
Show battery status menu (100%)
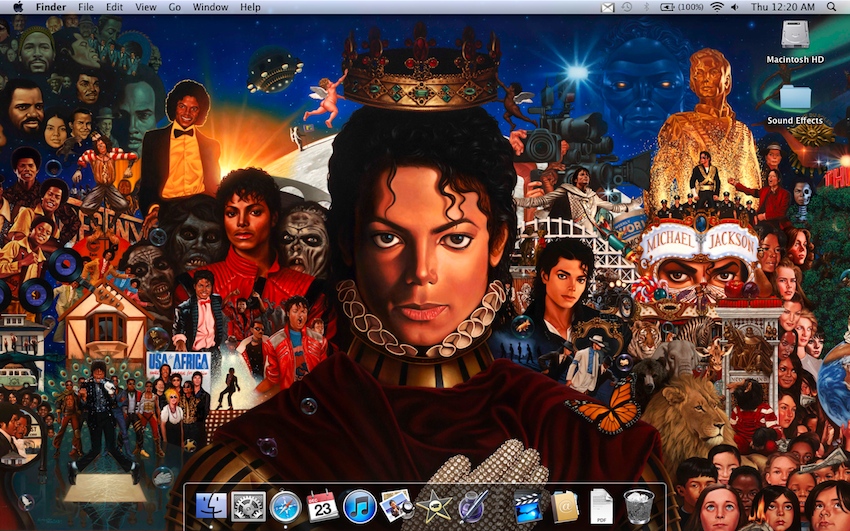click(x=681, y=7)
